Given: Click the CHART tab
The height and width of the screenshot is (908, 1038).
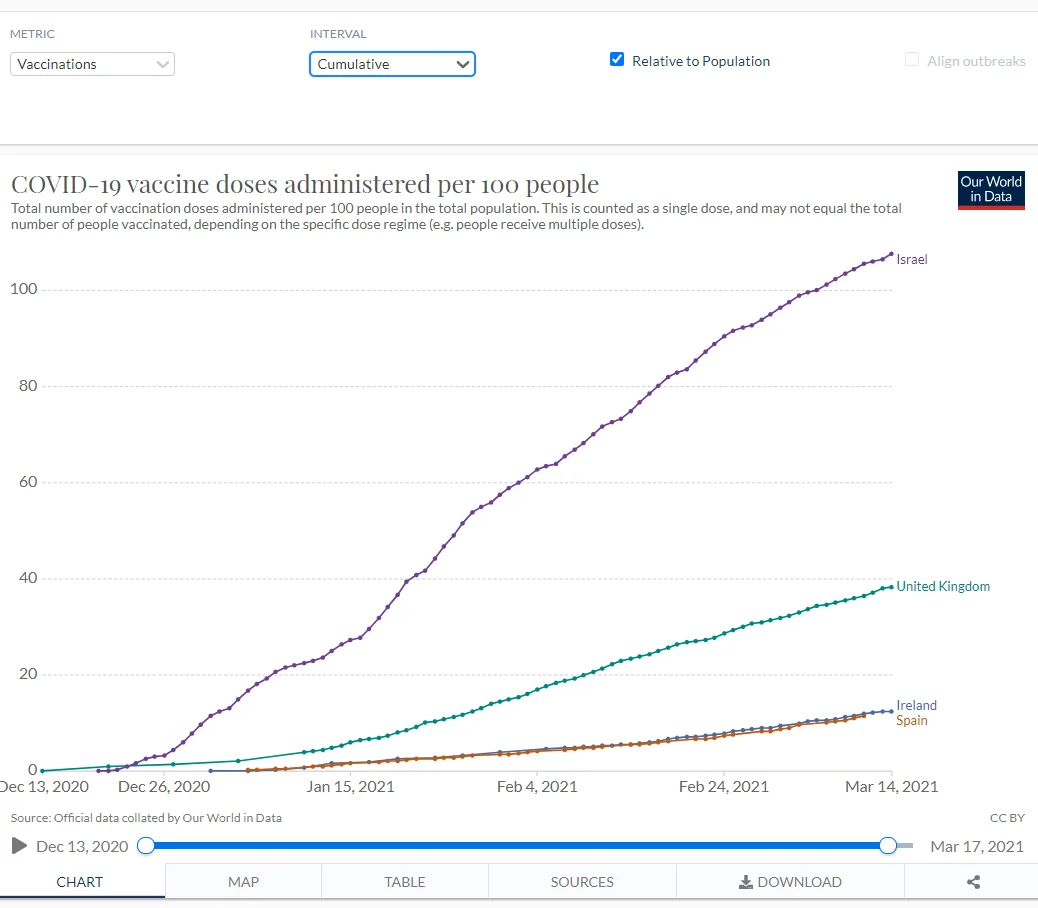Looking at the screenshot, I should (x=80, y=882).
